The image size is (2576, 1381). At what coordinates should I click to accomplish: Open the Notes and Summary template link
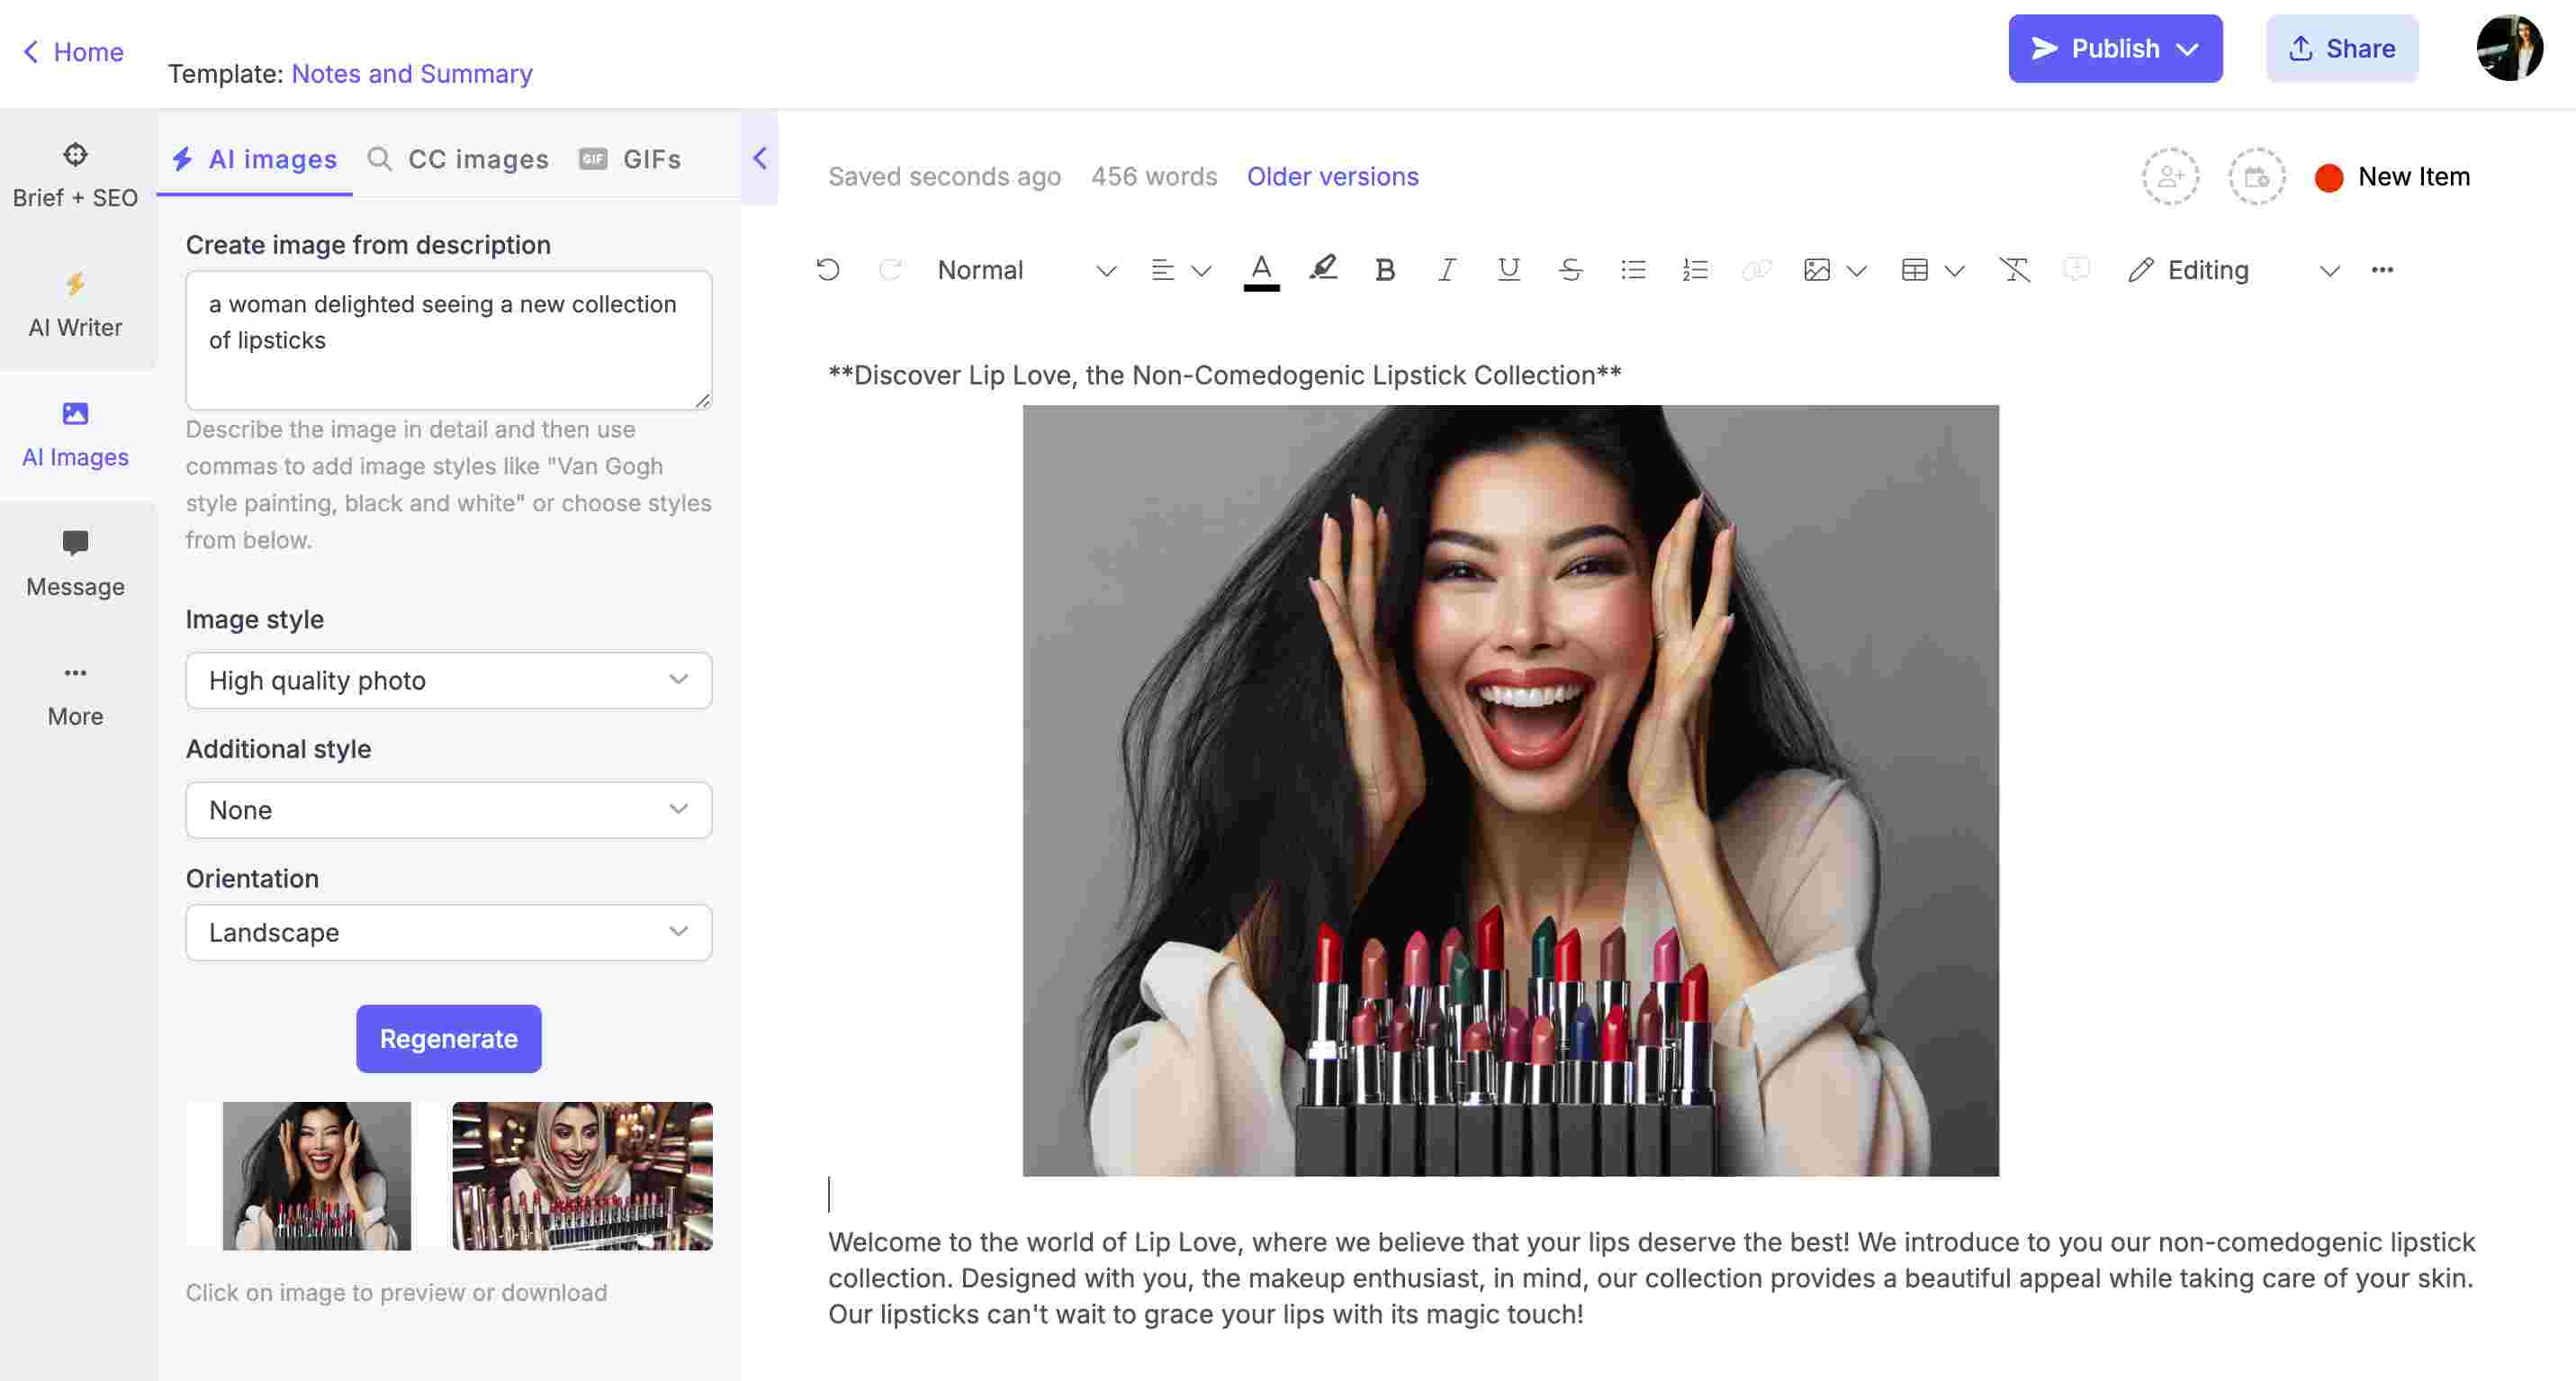(412, 74)
